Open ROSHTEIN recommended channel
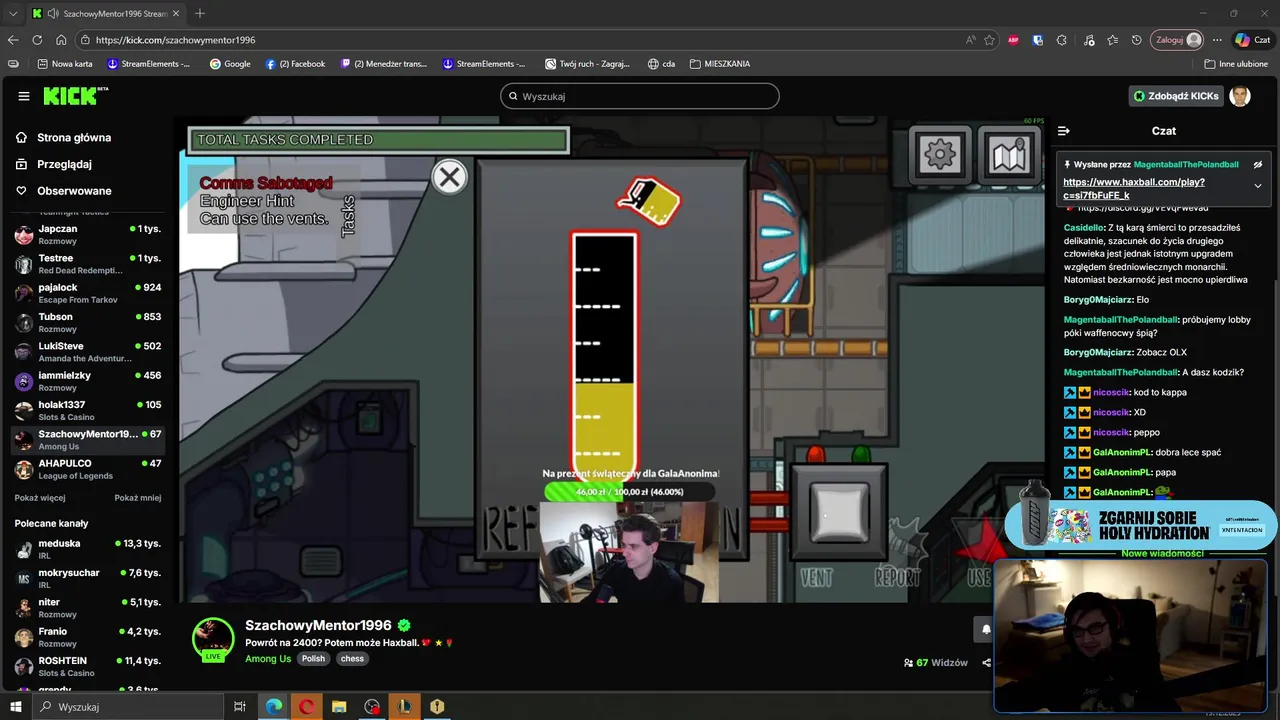This screenshot has width=1280, height=720. click(x=88, y=666)
